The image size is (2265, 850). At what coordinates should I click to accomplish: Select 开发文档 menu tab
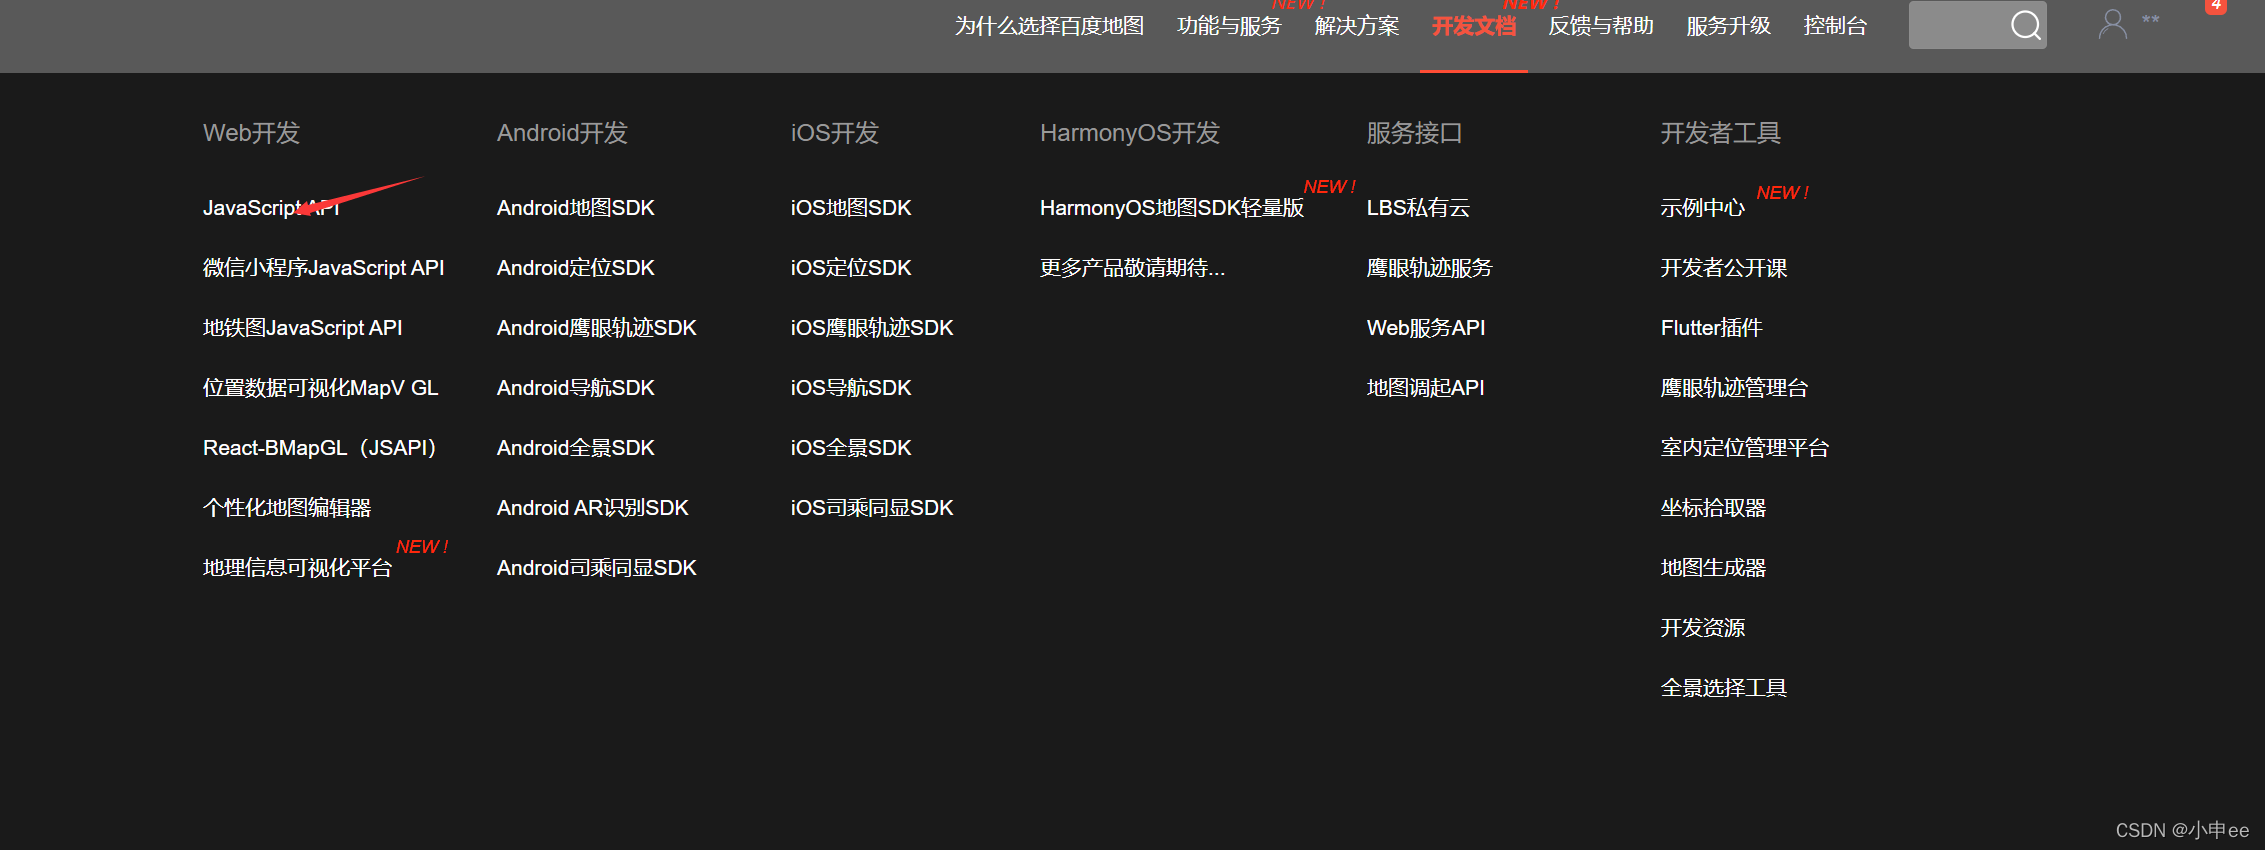pyautogui.click(x=1473, y=26)
